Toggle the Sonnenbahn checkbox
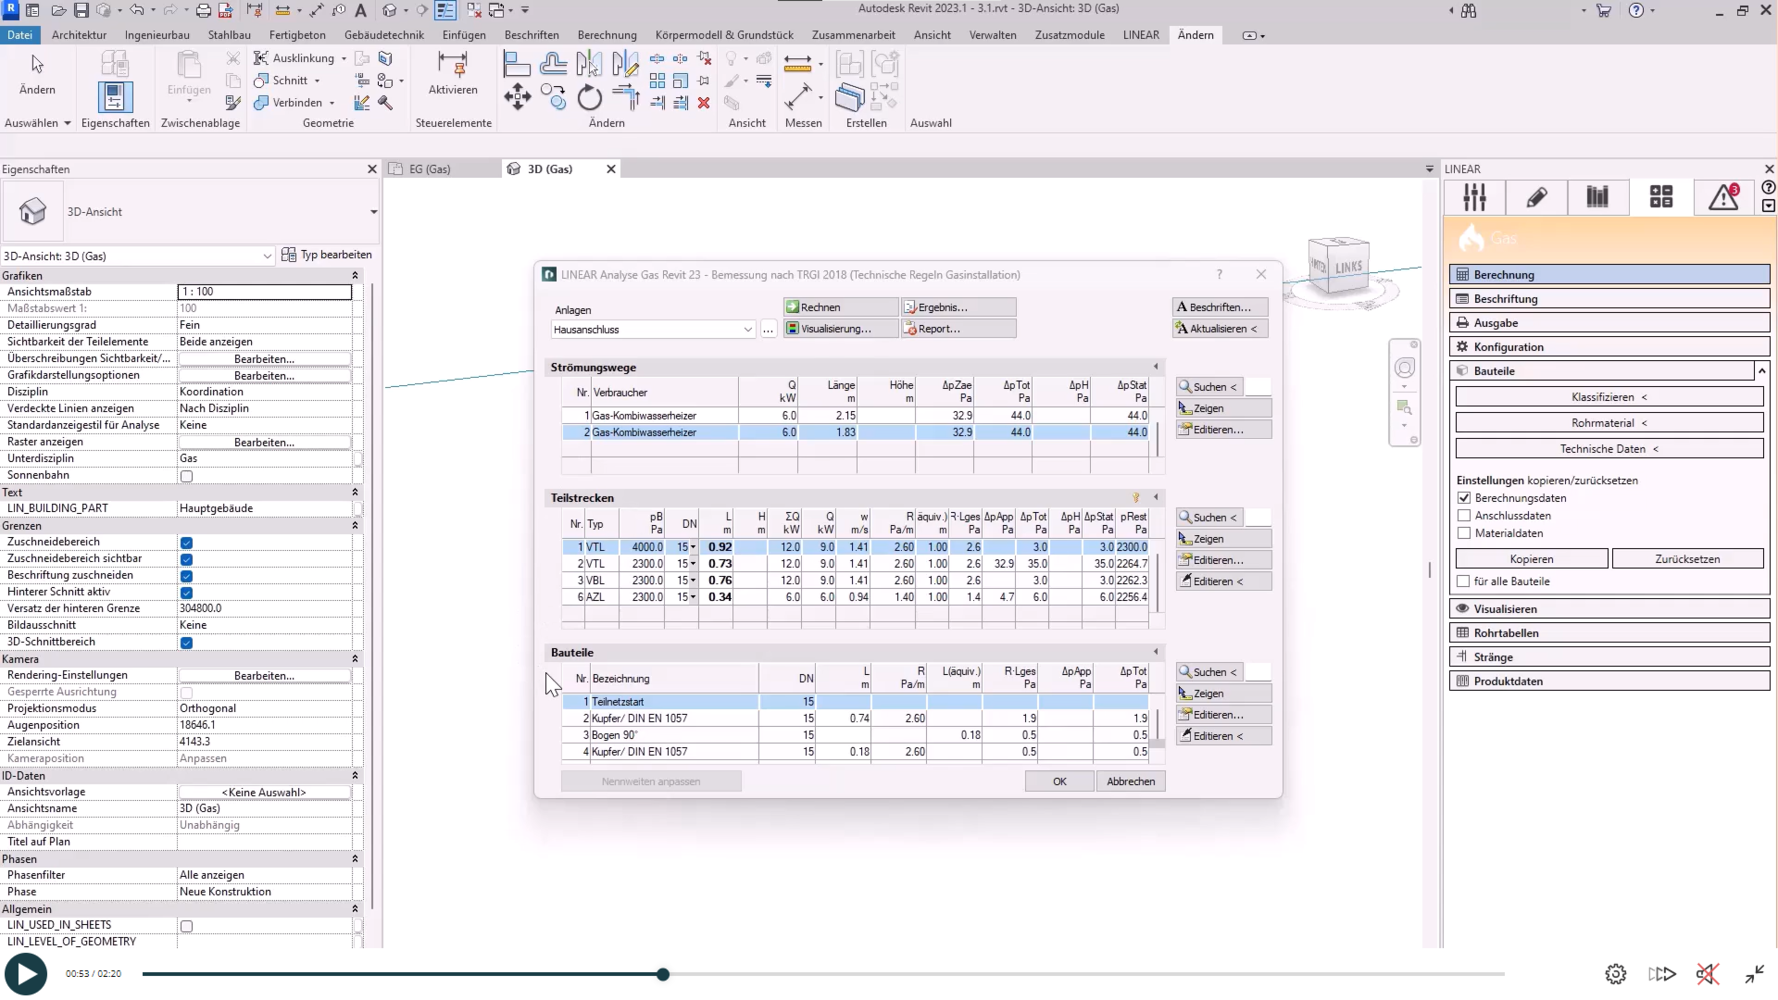Viewport: 1778px width, 1000px height. click(186, 476)
